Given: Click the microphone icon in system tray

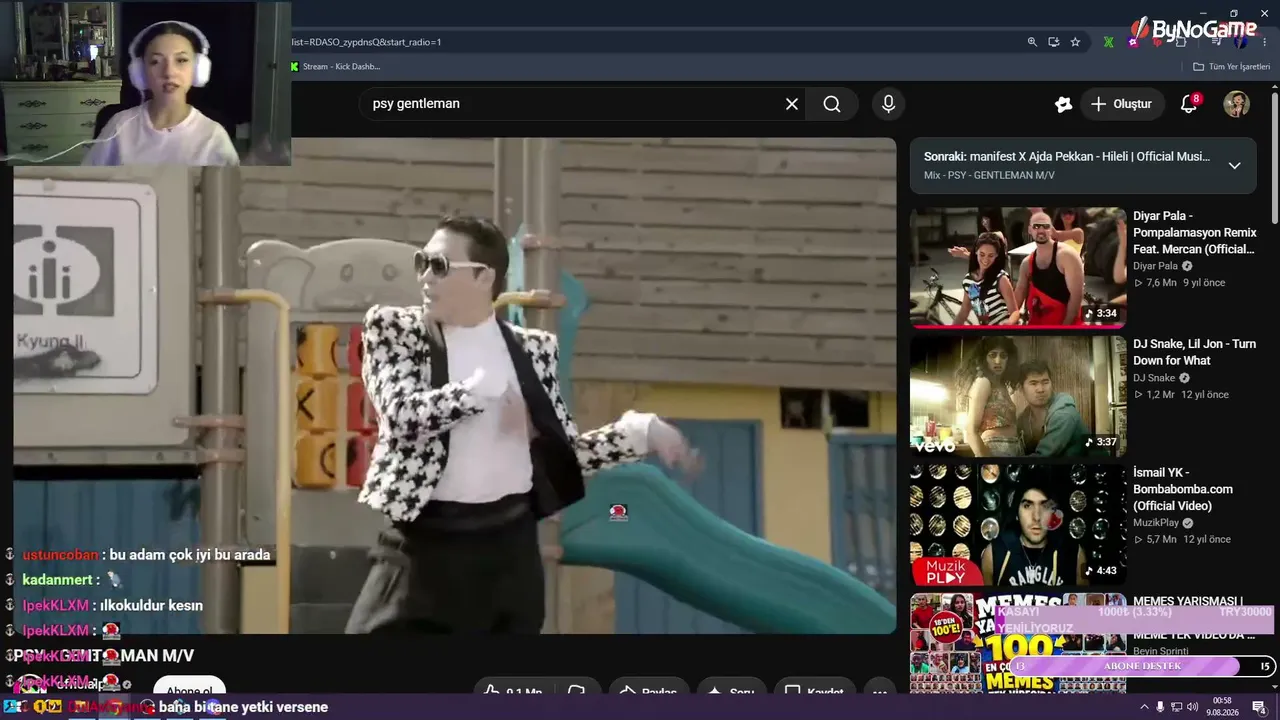Looking at the screenshot, I should point(1160,707).
